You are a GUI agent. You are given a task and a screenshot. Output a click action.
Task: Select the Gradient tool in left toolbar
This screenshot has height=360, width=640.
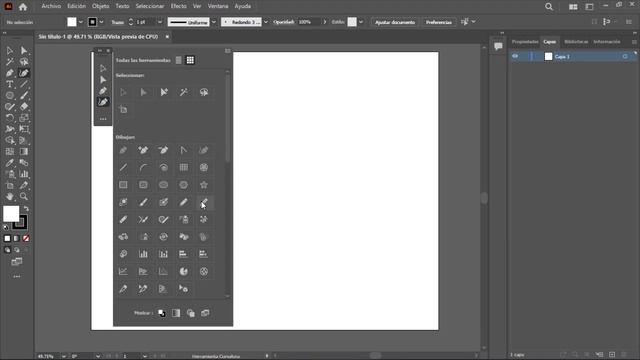(x=24, y=151)
